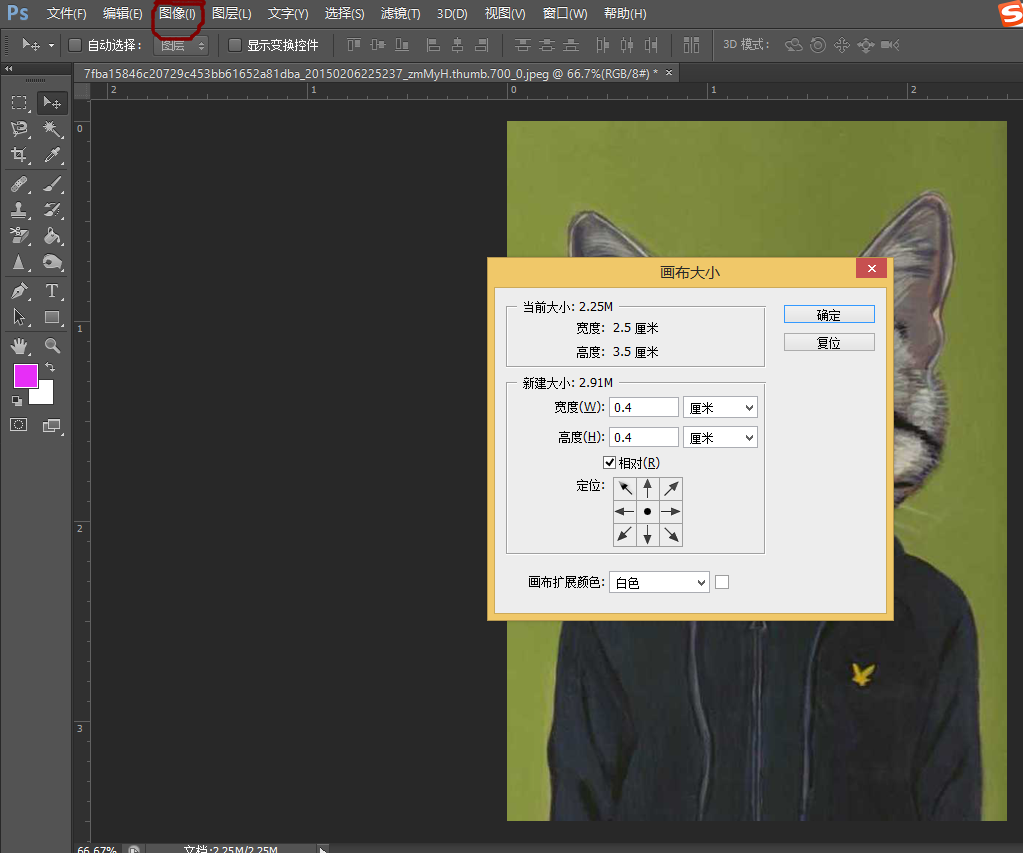The height and width of the screenshot is (853, 1023).
Task: Open the 选择(S) menu
Action: (344, 14)
